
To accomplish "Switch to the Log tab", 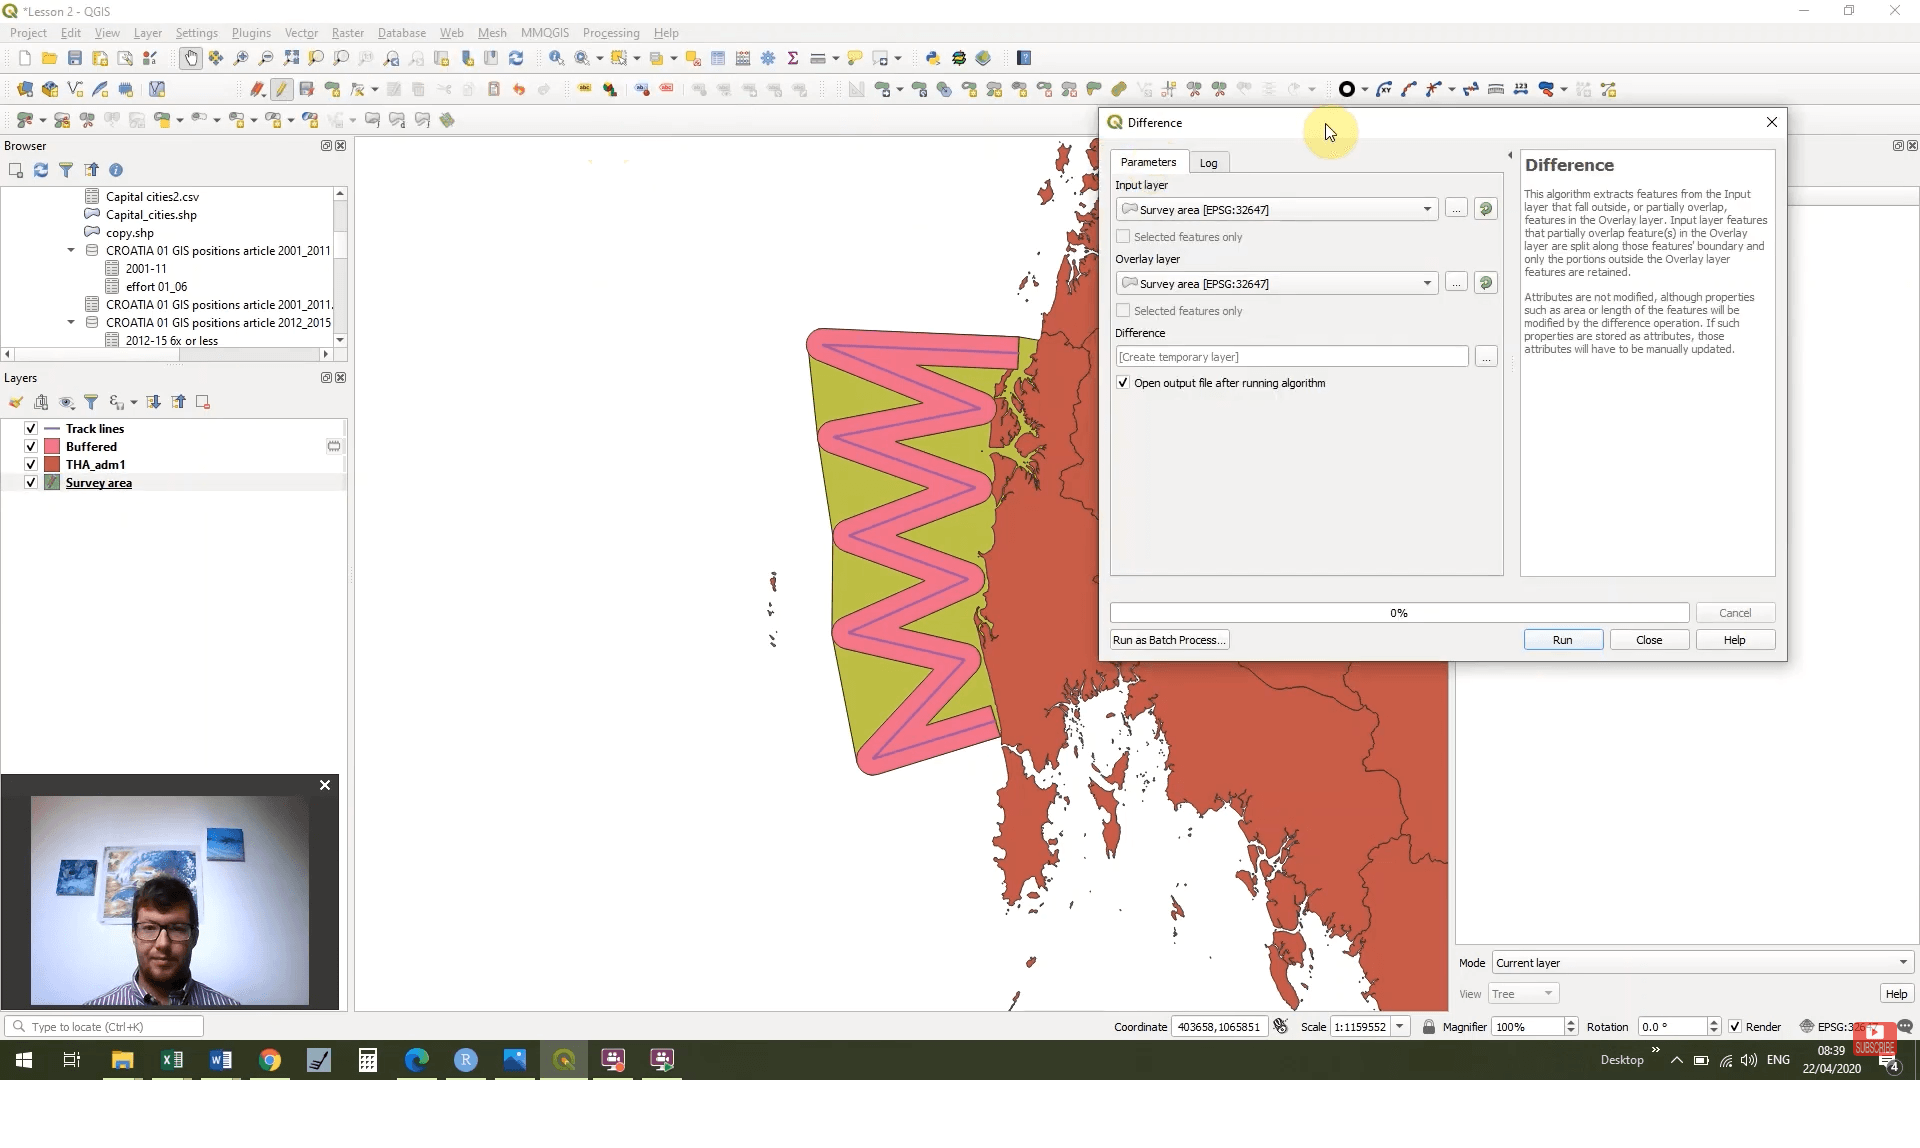I will [x=1208, y=162].
